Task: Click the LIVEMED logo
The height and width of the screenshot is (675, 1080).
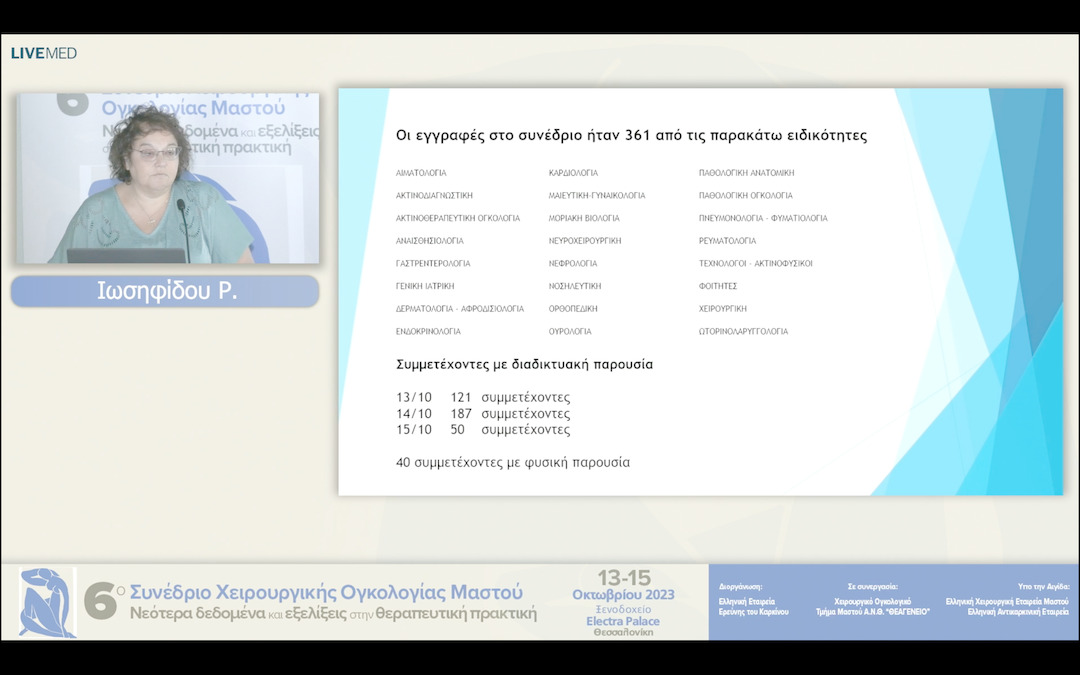Action: [x=43, y=53]
